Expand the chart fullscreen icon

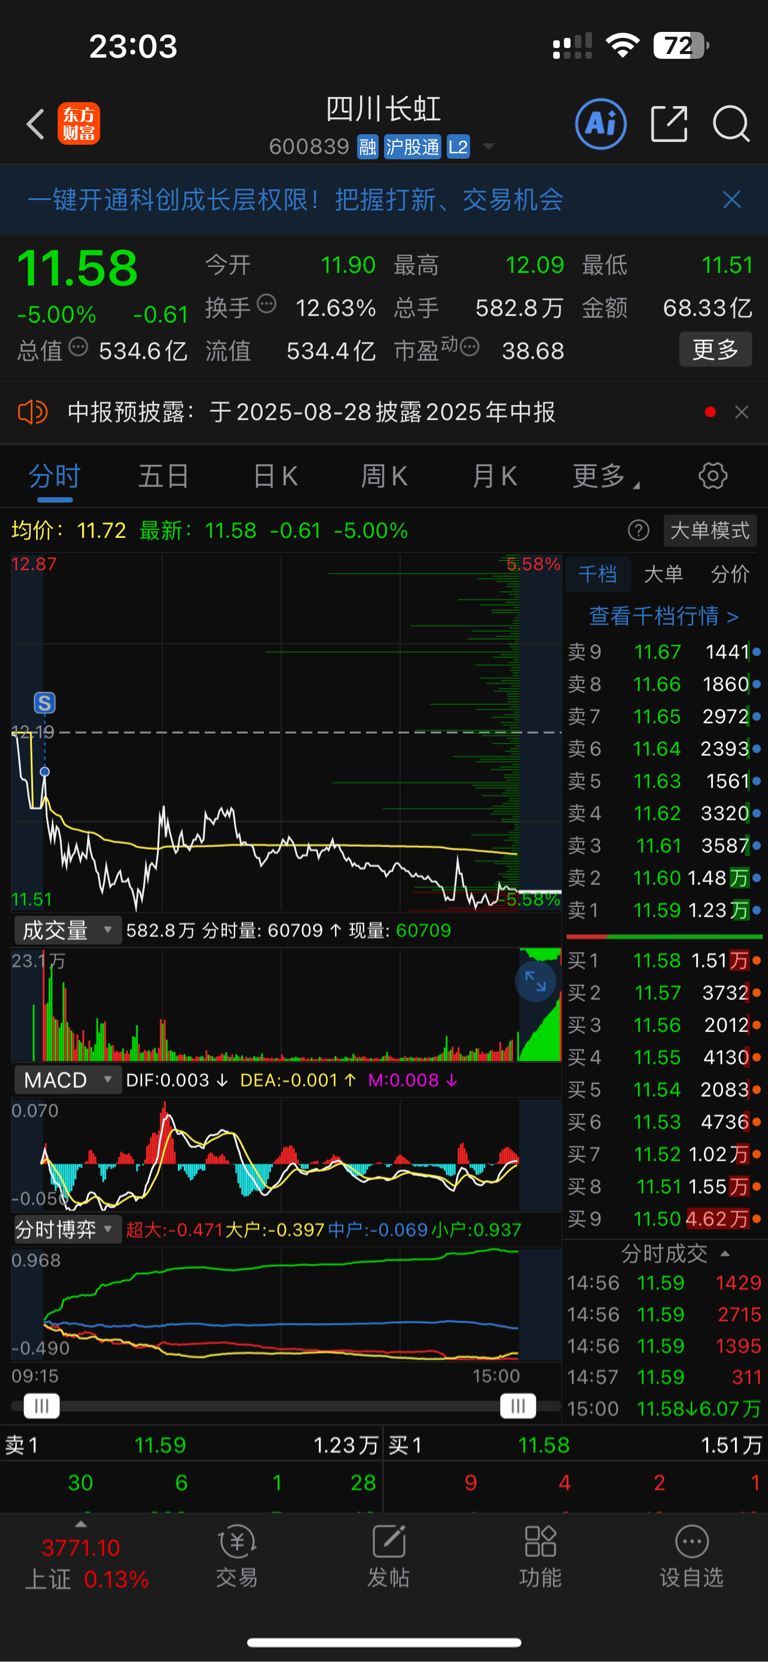[536, 982]
